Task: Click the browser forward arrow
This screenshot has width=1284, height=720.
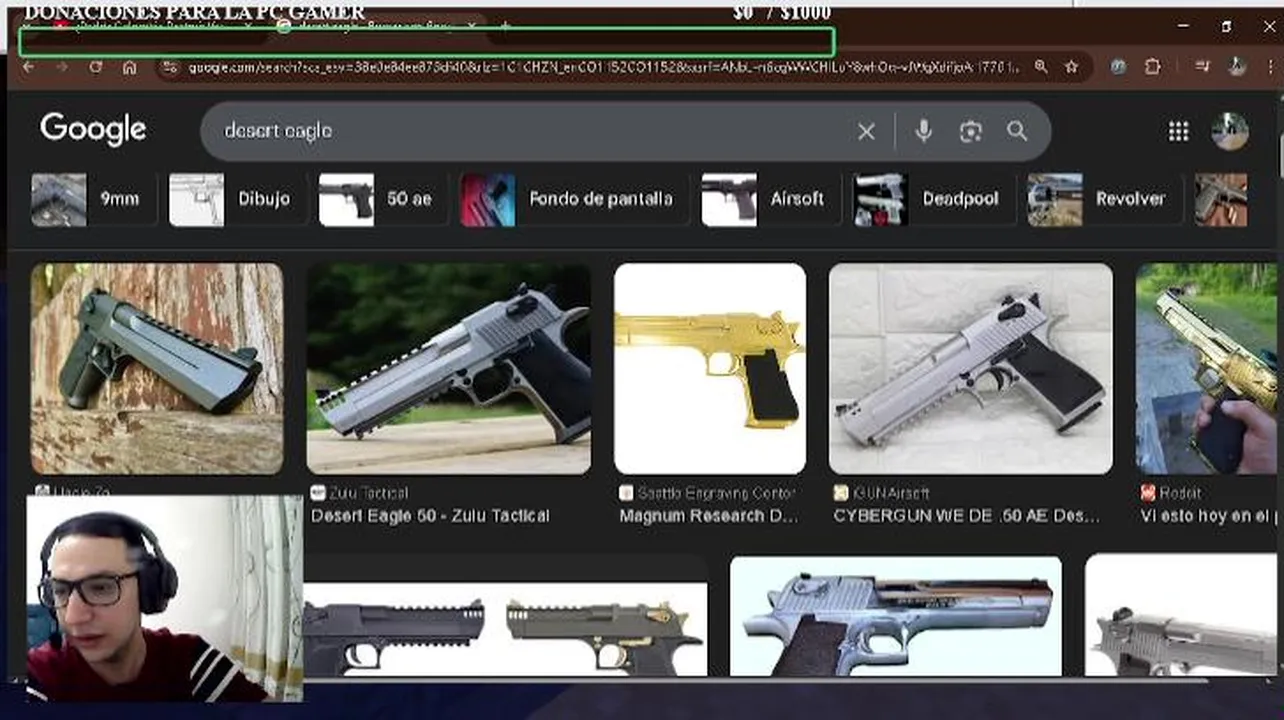Action: point(62,67)
